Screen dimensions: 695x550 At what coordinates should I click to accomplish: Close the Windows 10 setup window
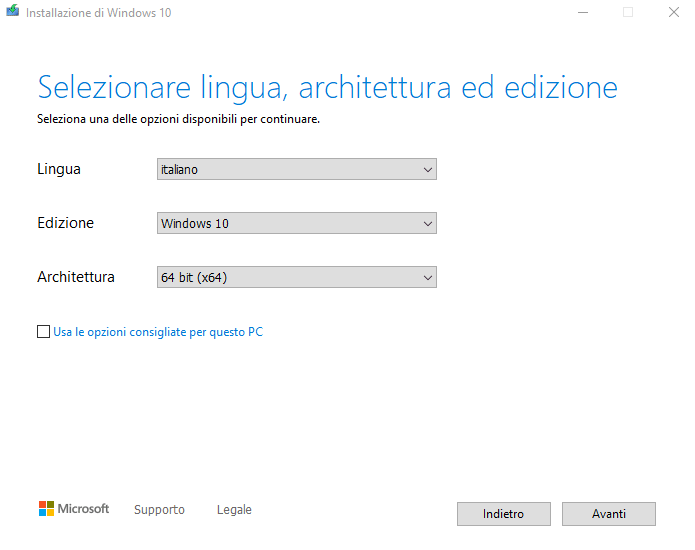pos(674,12)
